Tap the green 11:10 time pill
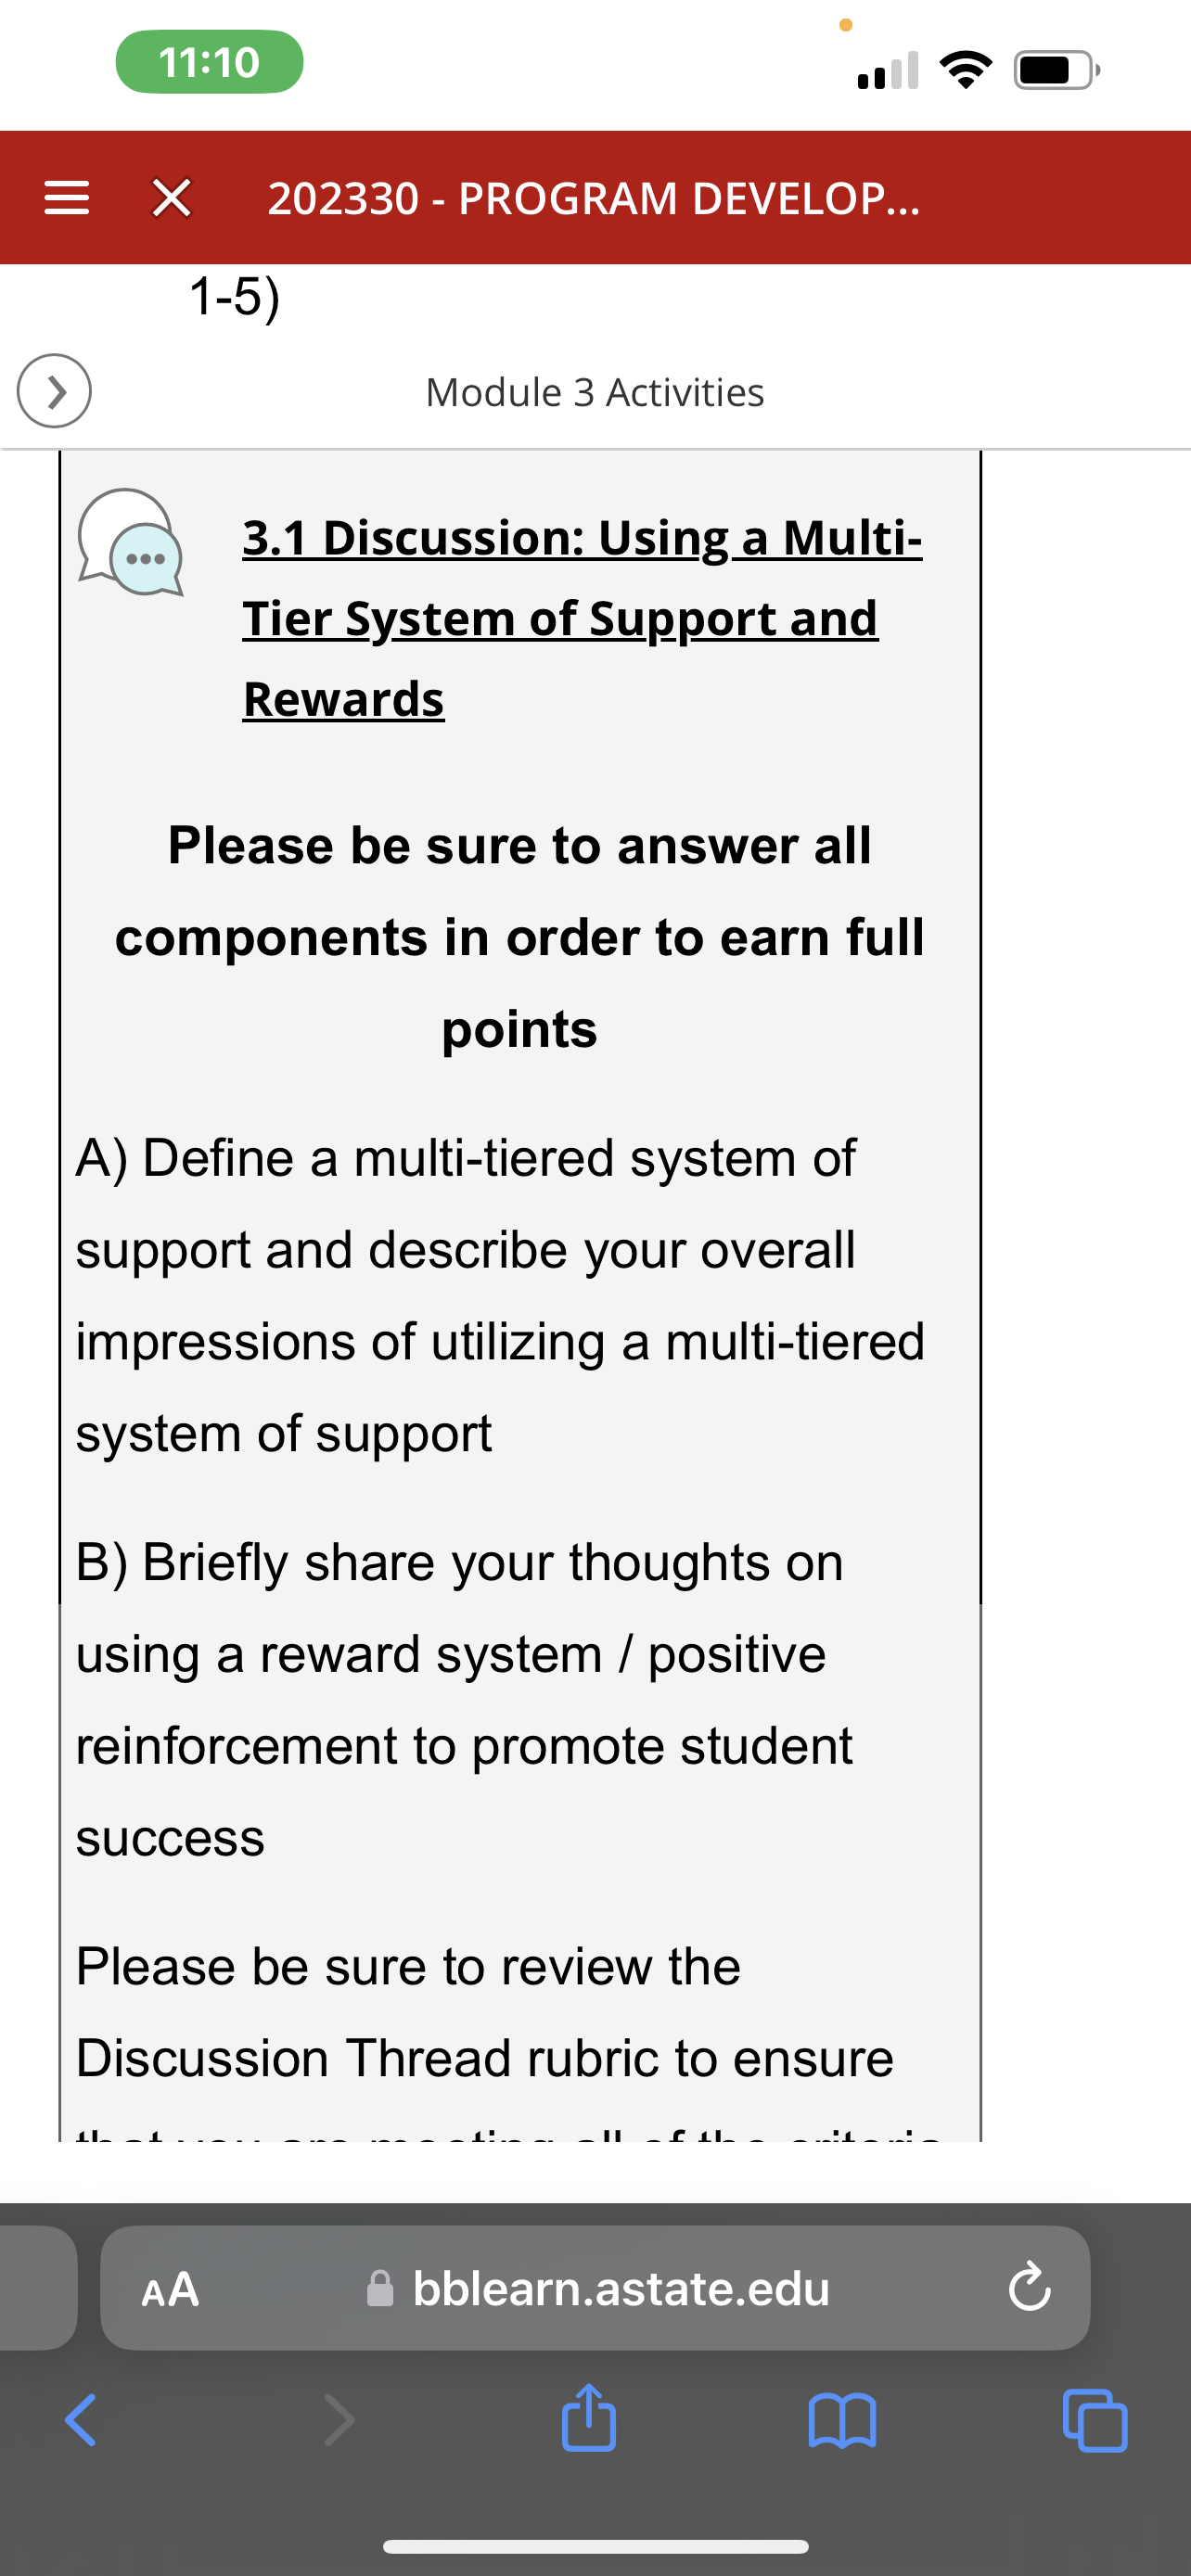This screenshot has height=2576, width=1191. click(x=210, y=62)
